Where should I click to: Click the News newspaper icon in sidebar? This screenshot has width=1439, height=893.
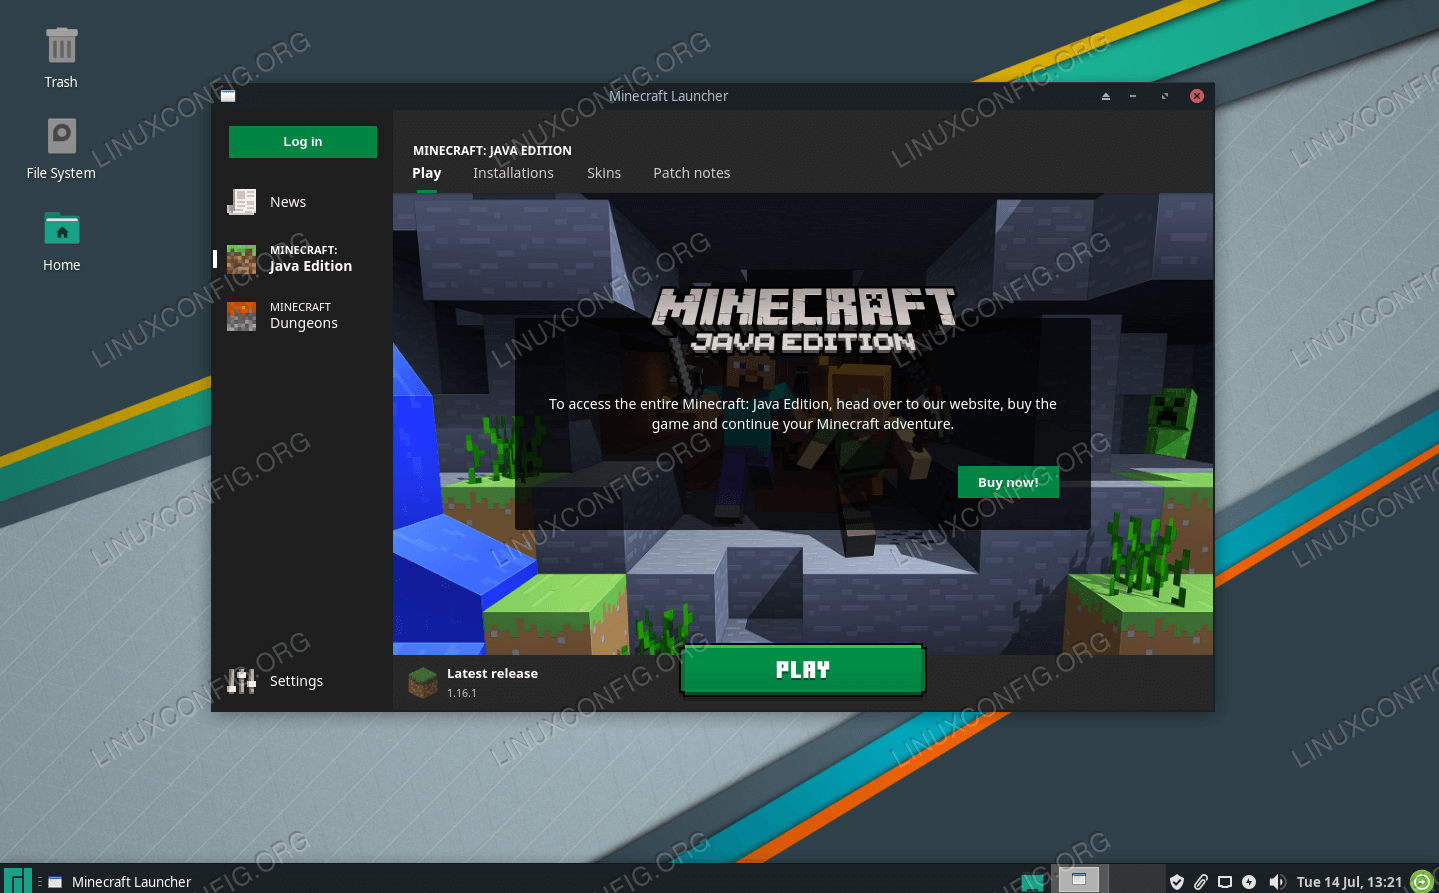pyautogui.click(x=241, y=202)
